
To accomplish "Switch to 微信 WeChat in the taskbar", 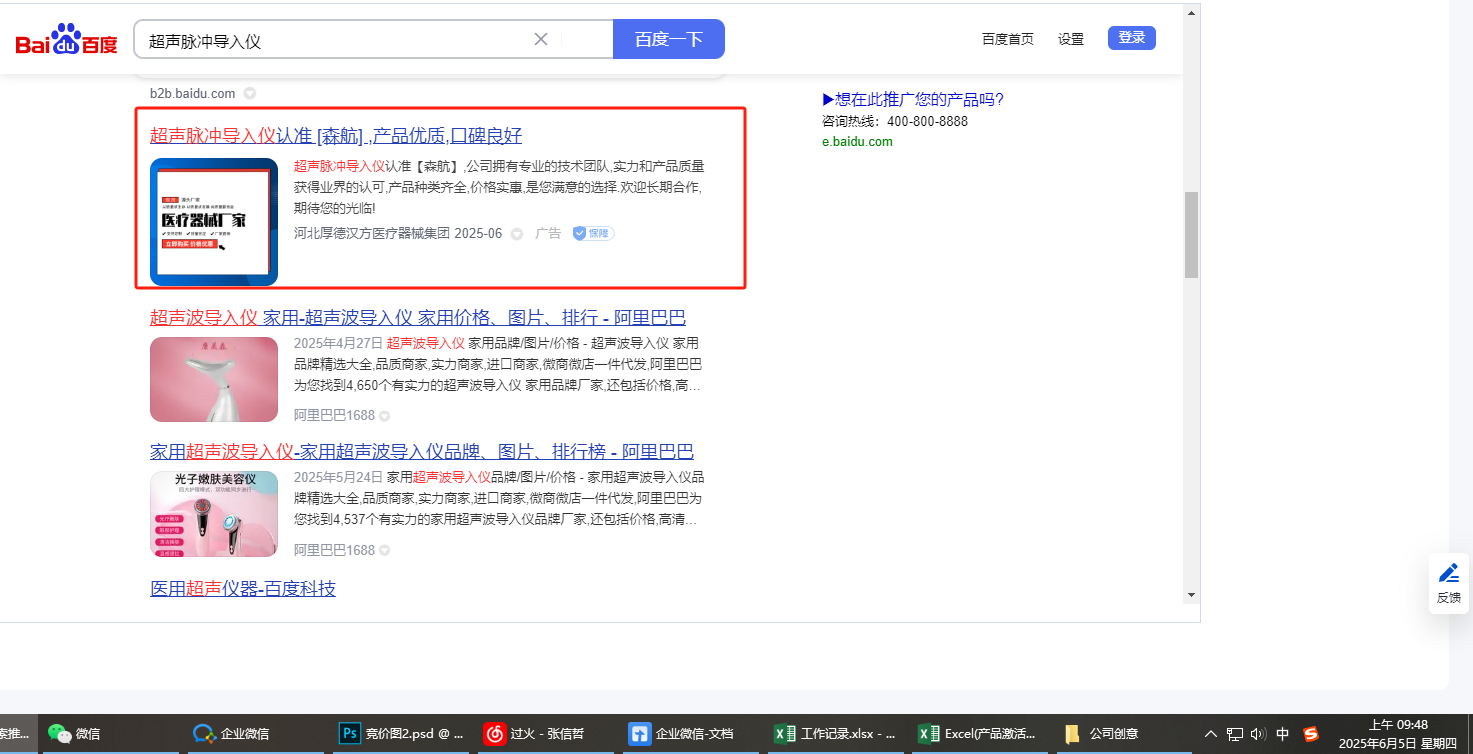I will click(x=75, y=733).
